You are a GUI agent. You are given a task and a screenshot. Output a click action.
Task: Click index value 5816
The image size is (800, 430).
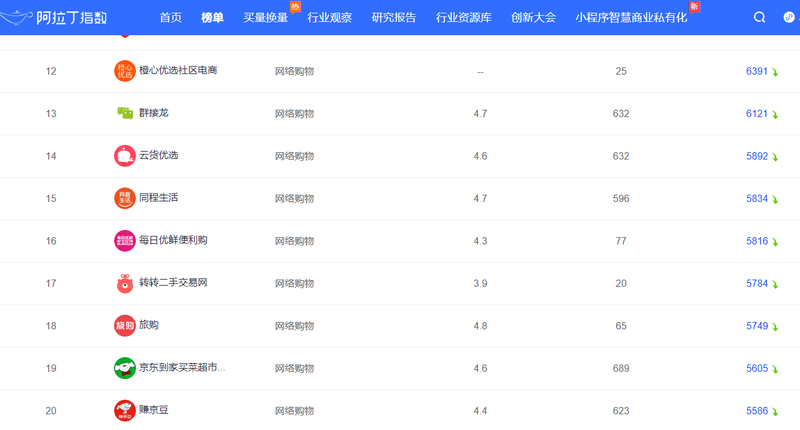[x=757, y=241]
